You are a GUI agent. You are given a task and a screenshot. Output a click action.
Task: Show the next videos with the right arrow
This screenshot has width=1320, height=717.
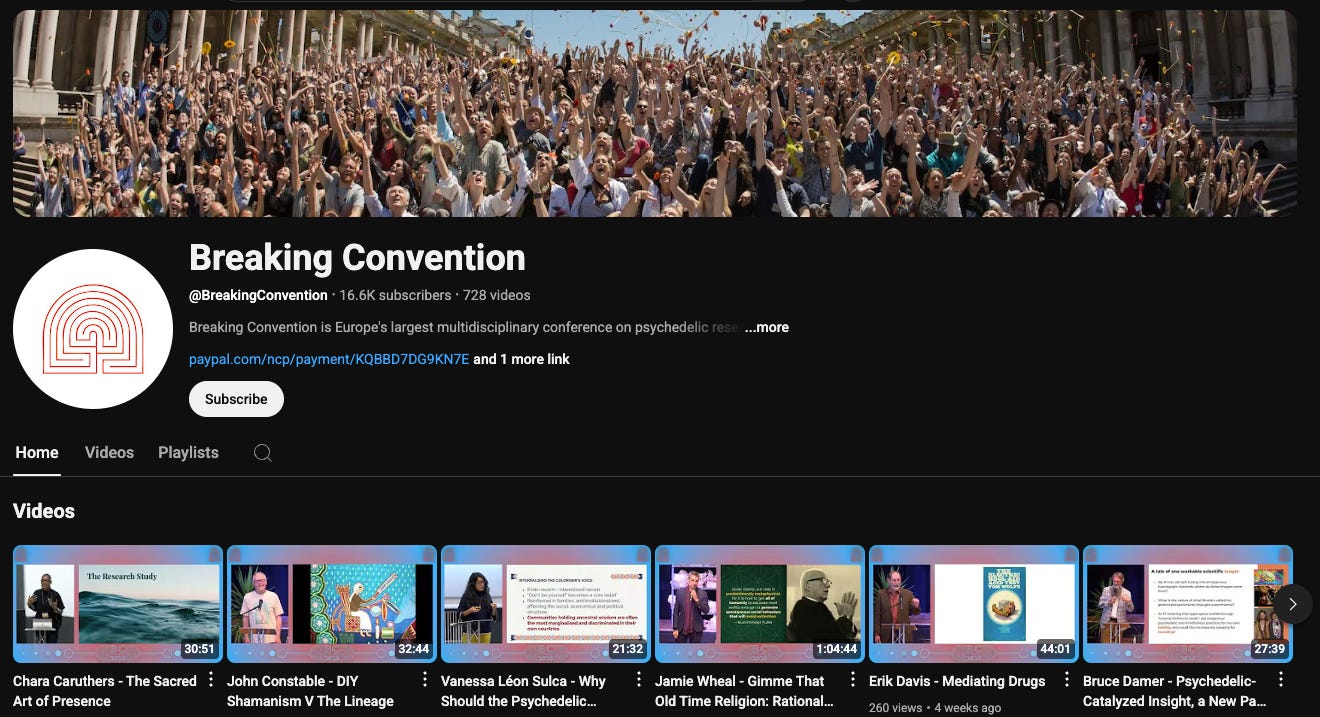[1292, 604]
